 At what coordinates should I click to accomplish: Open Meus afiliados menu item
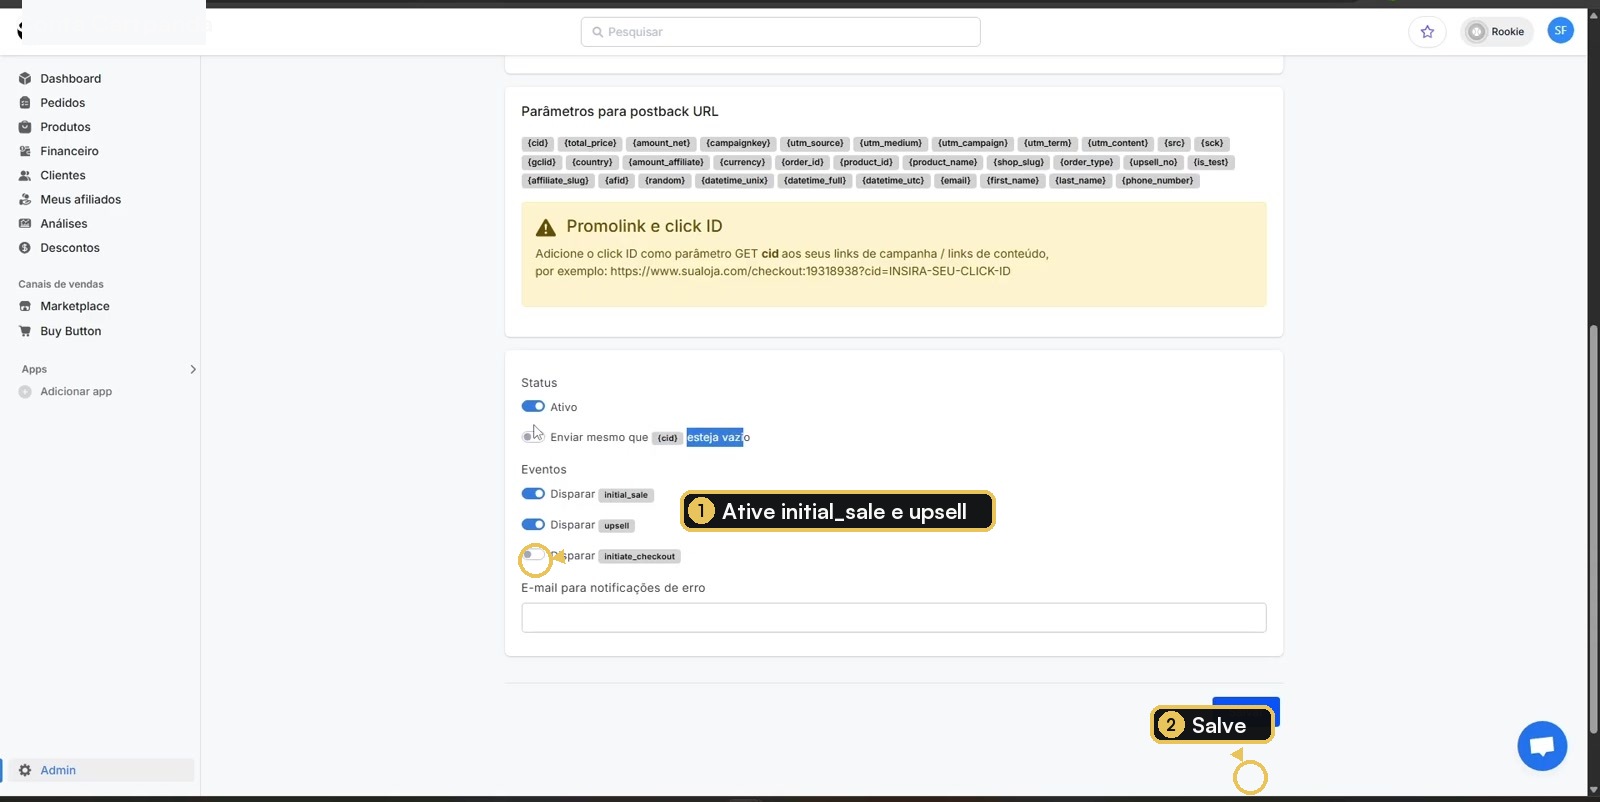(80, 199)
